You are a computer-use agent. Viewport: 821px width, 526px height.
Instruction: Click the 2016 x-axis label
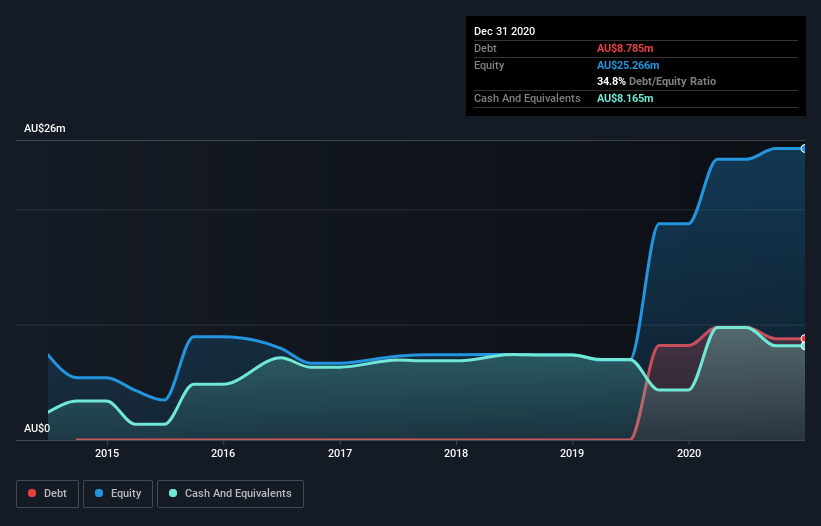pyautogui.click(x=223, y=453)
